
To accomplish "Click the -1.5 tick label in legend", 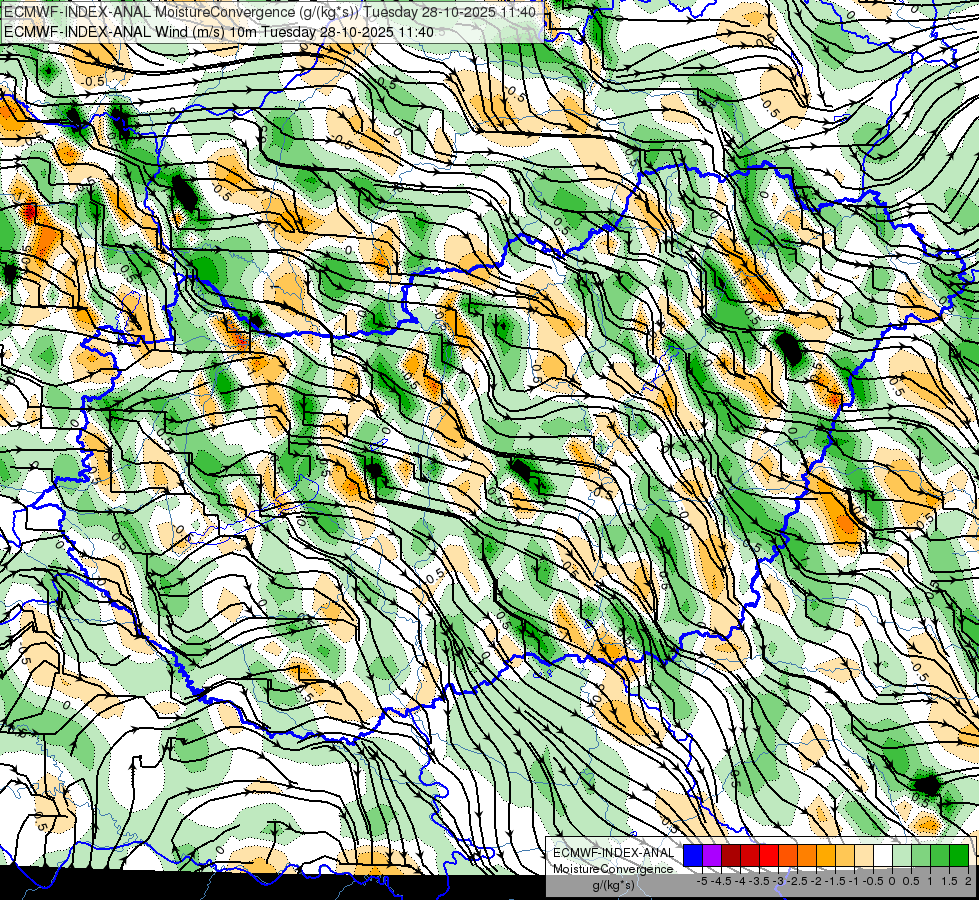I will point(835,881).
